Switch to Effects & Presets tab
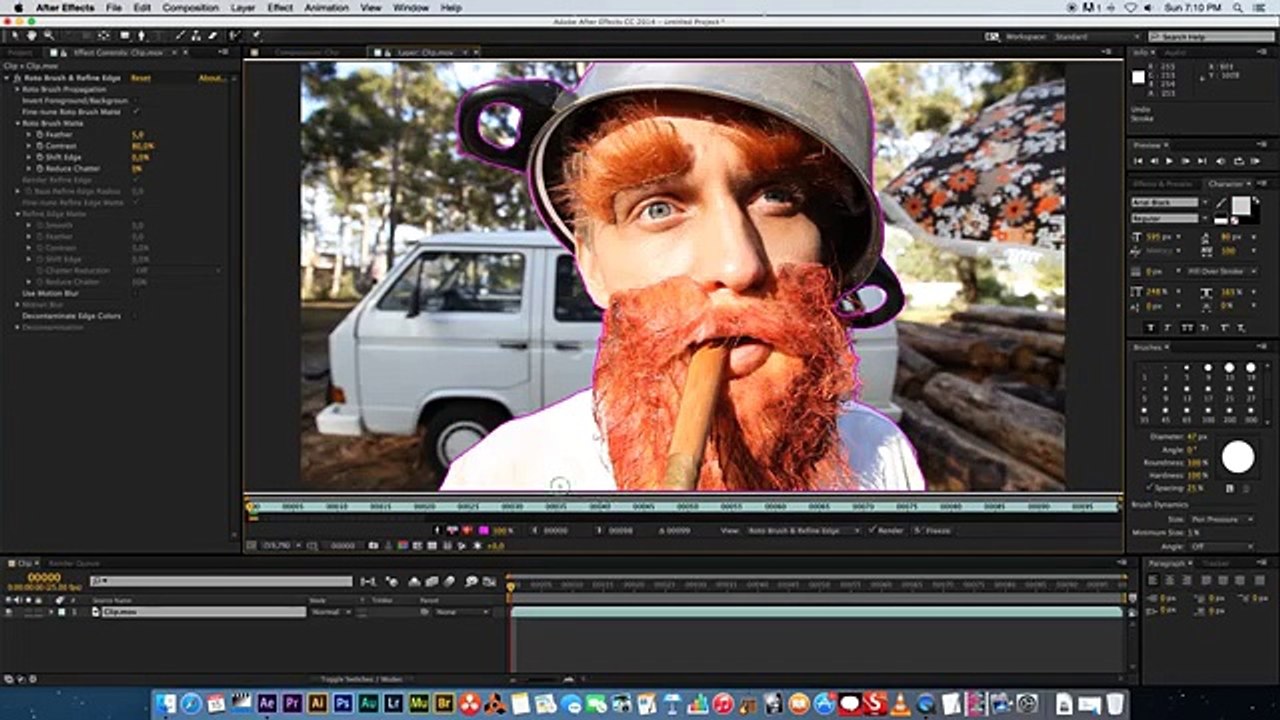 click(x=1160, y=184)
